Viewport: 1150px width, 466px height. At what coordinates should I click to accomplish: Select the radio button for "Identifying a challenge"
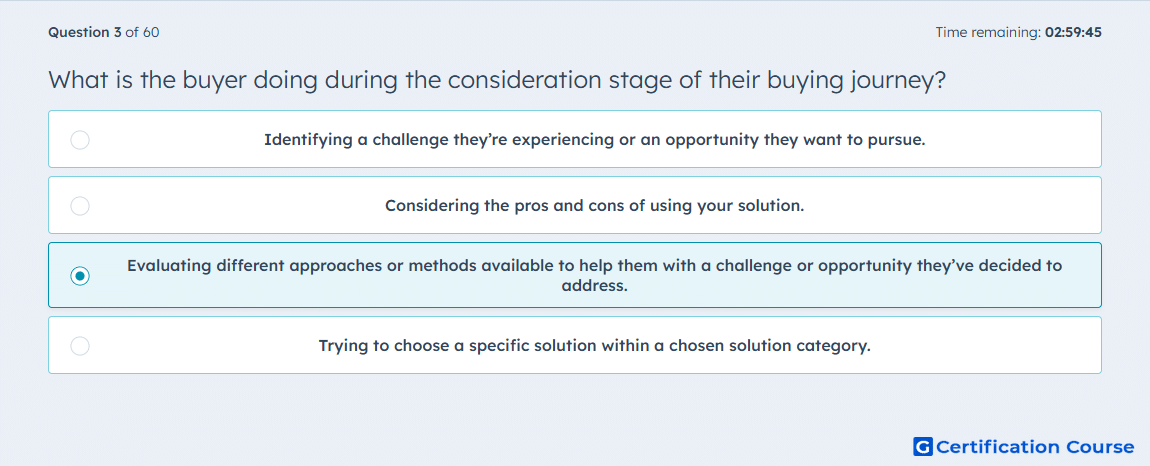[80, 139]
